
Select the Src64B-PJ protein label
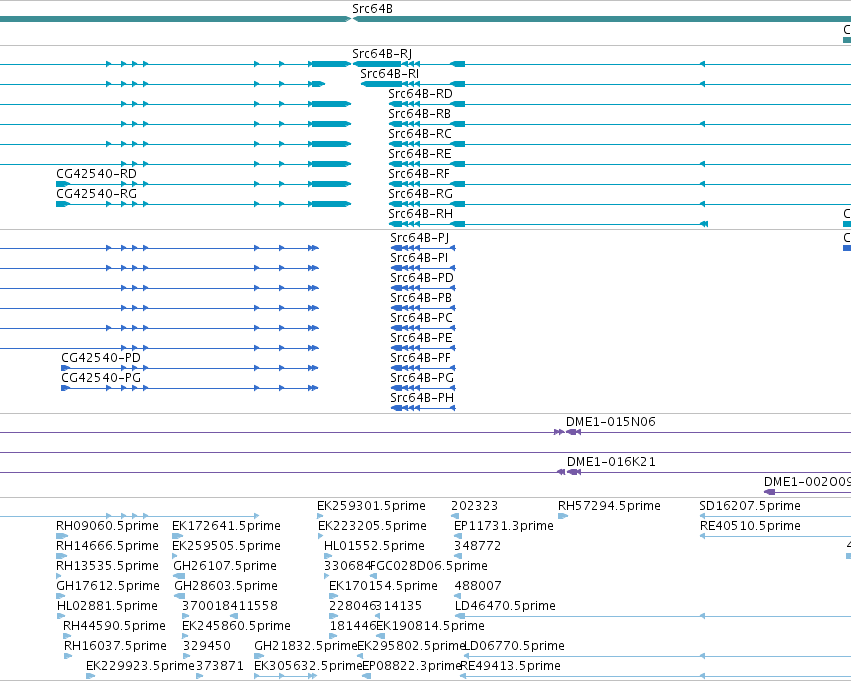(420, 238)
